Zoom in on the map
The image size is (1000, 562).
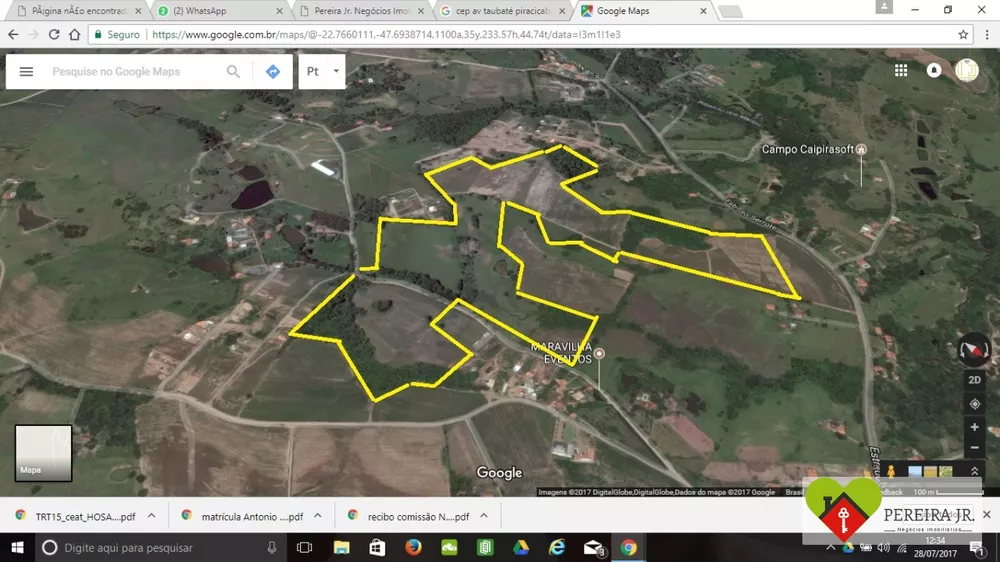(x=974, y=427)
